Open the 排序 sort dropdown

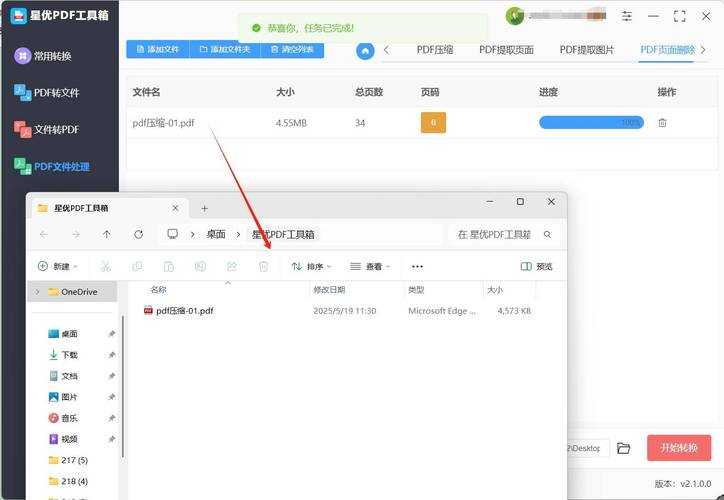pyautogui.click(x=311, y=267)
